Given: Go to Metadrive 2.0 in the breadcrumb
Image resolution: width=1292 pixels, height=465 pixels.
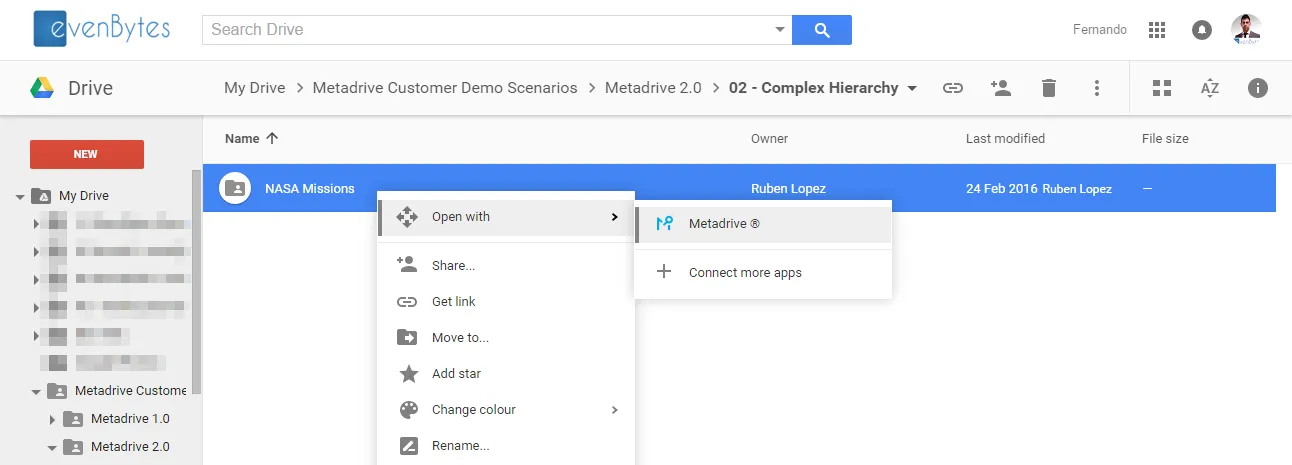Looking at the screenshot, I should click(653, 88).
